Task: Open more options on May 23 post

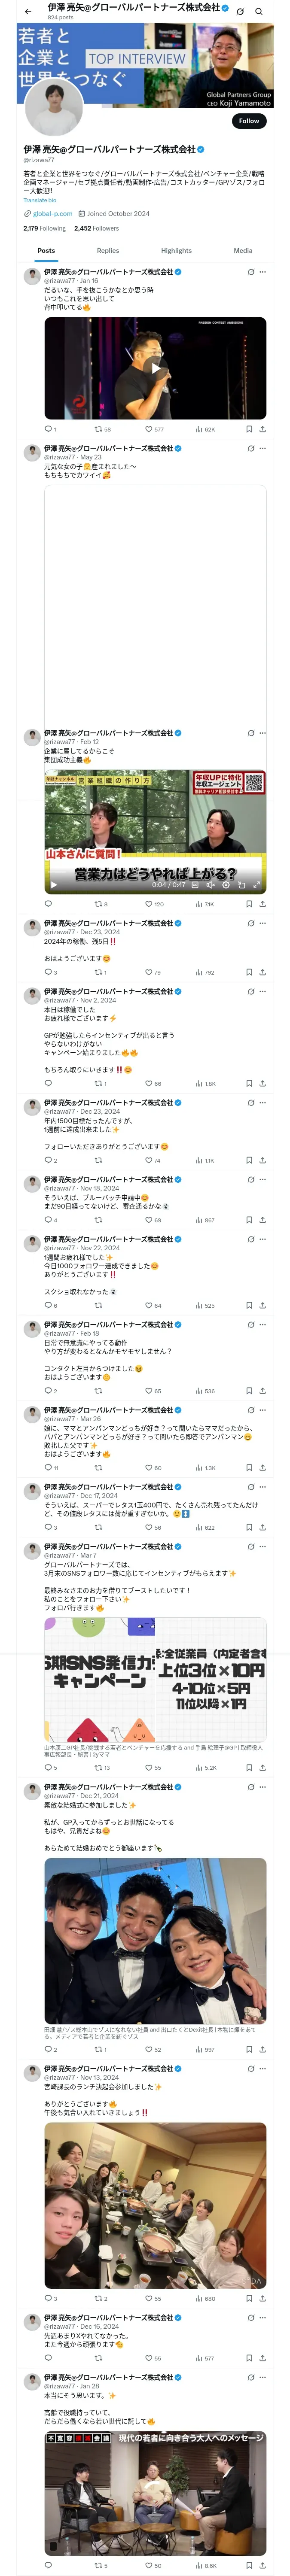Action: (x=263, y=449)
